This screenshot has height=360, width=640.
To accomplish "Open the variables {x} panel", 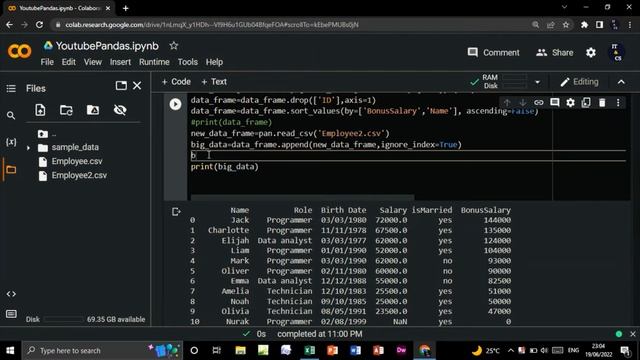I will (11, 142).
